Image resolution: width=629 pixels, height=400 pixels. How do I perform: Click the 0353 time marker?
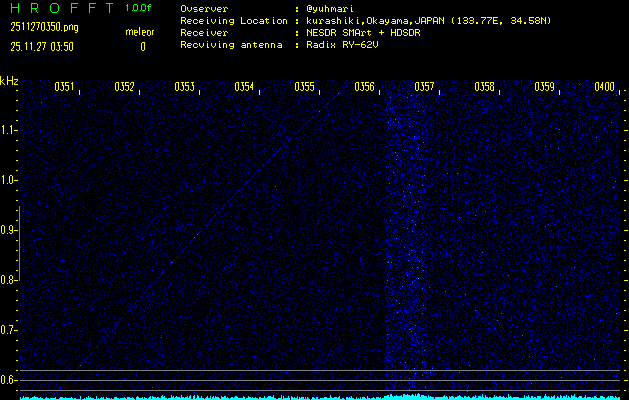(x=184, y=87)
